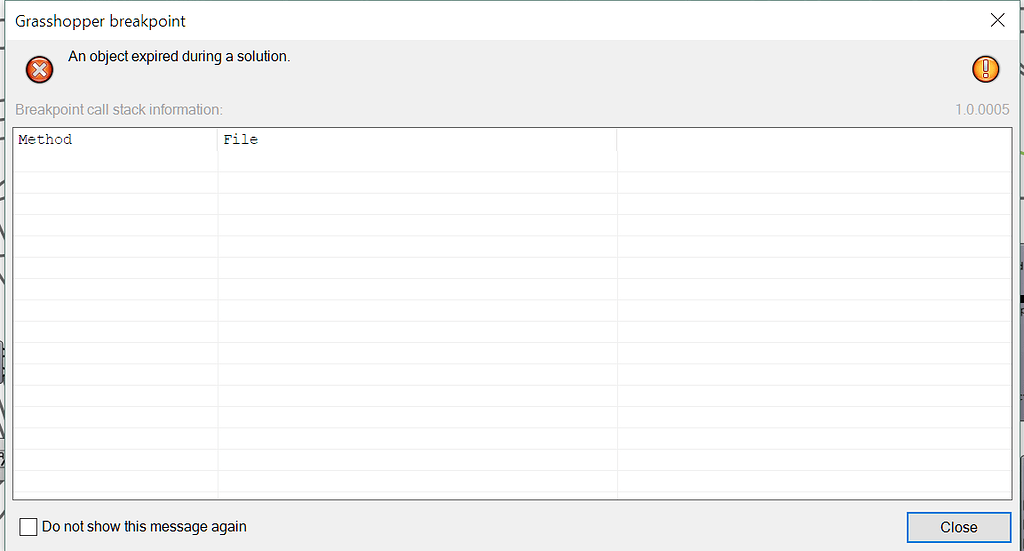Select the File column header
This screenshot has height=551, width=1024.
point(417,140)
